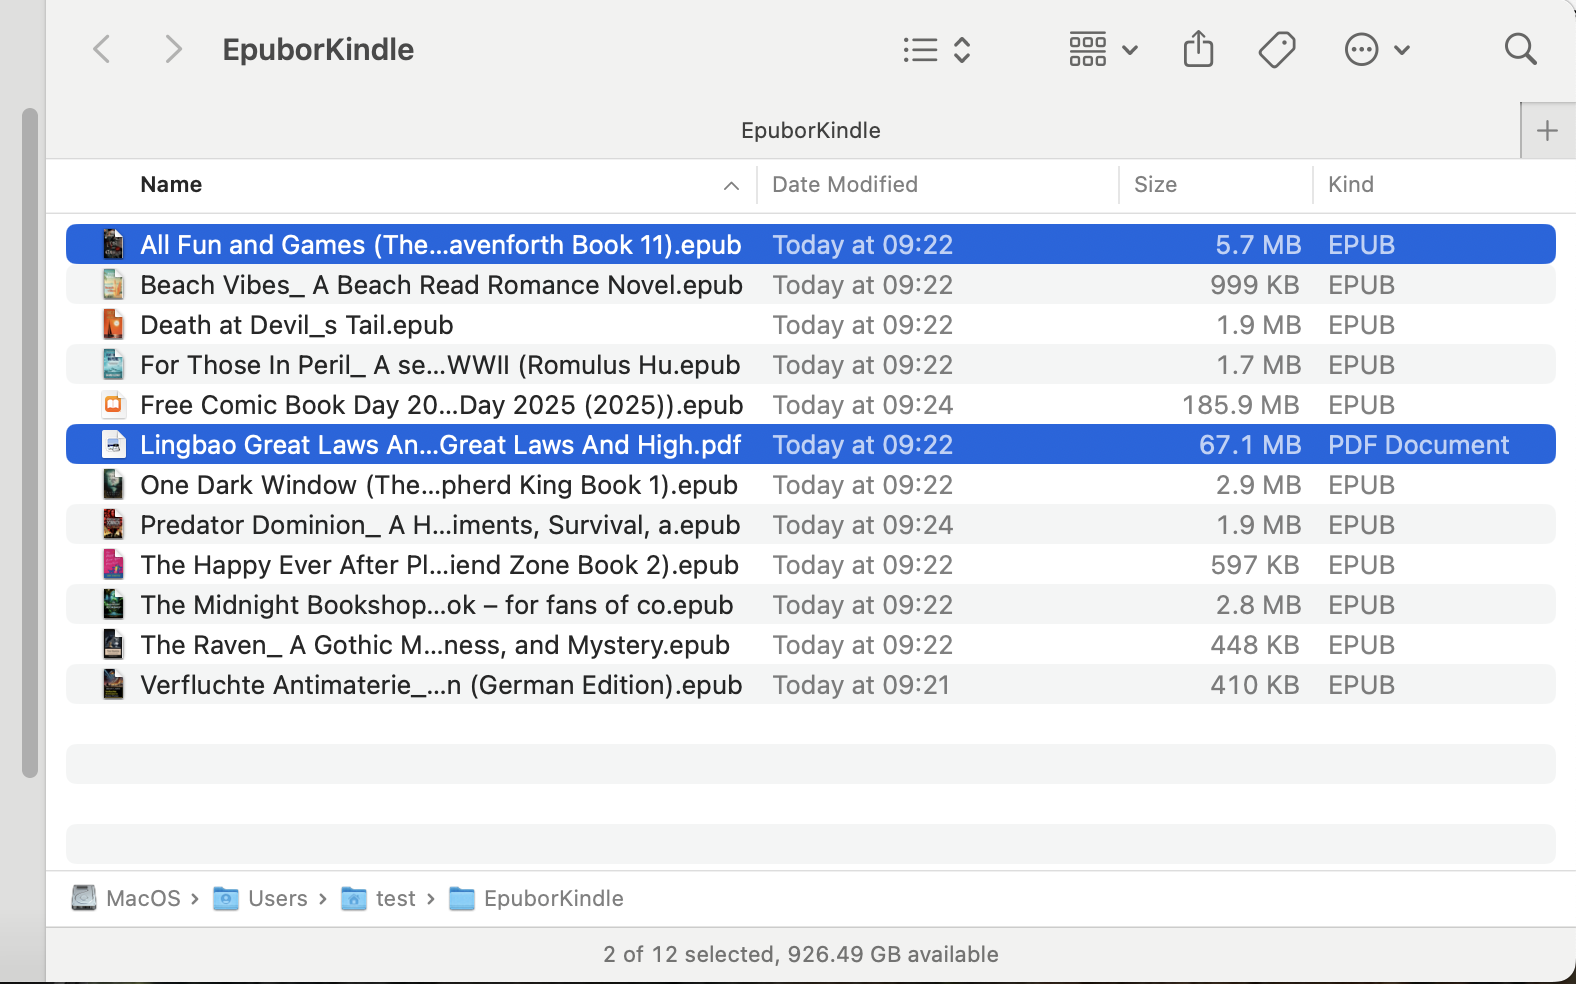
Task: Open EpuborKindle in the path bar
Action: (554, 898)
